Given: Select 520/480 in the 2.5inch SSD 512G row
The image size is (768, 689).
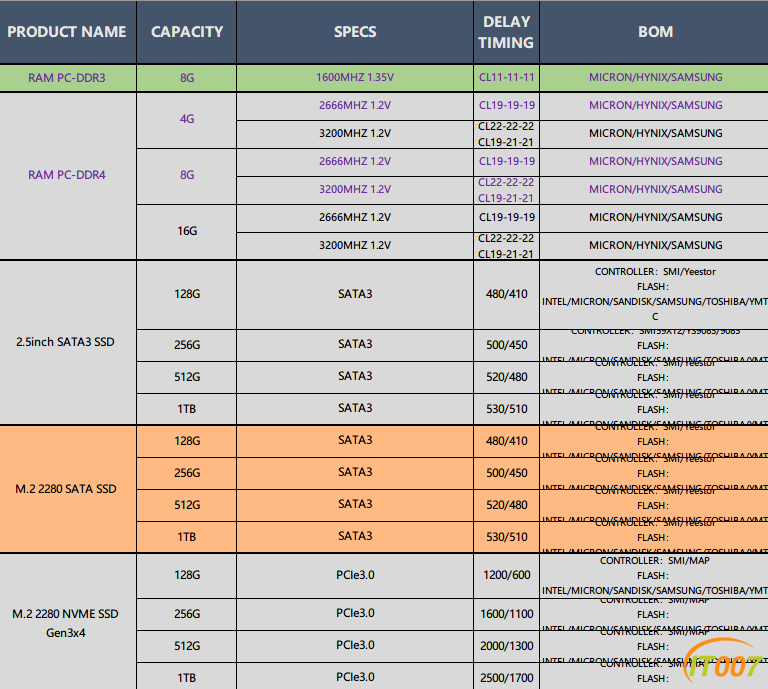Looking at the screenshot, I should click(506, 377).
